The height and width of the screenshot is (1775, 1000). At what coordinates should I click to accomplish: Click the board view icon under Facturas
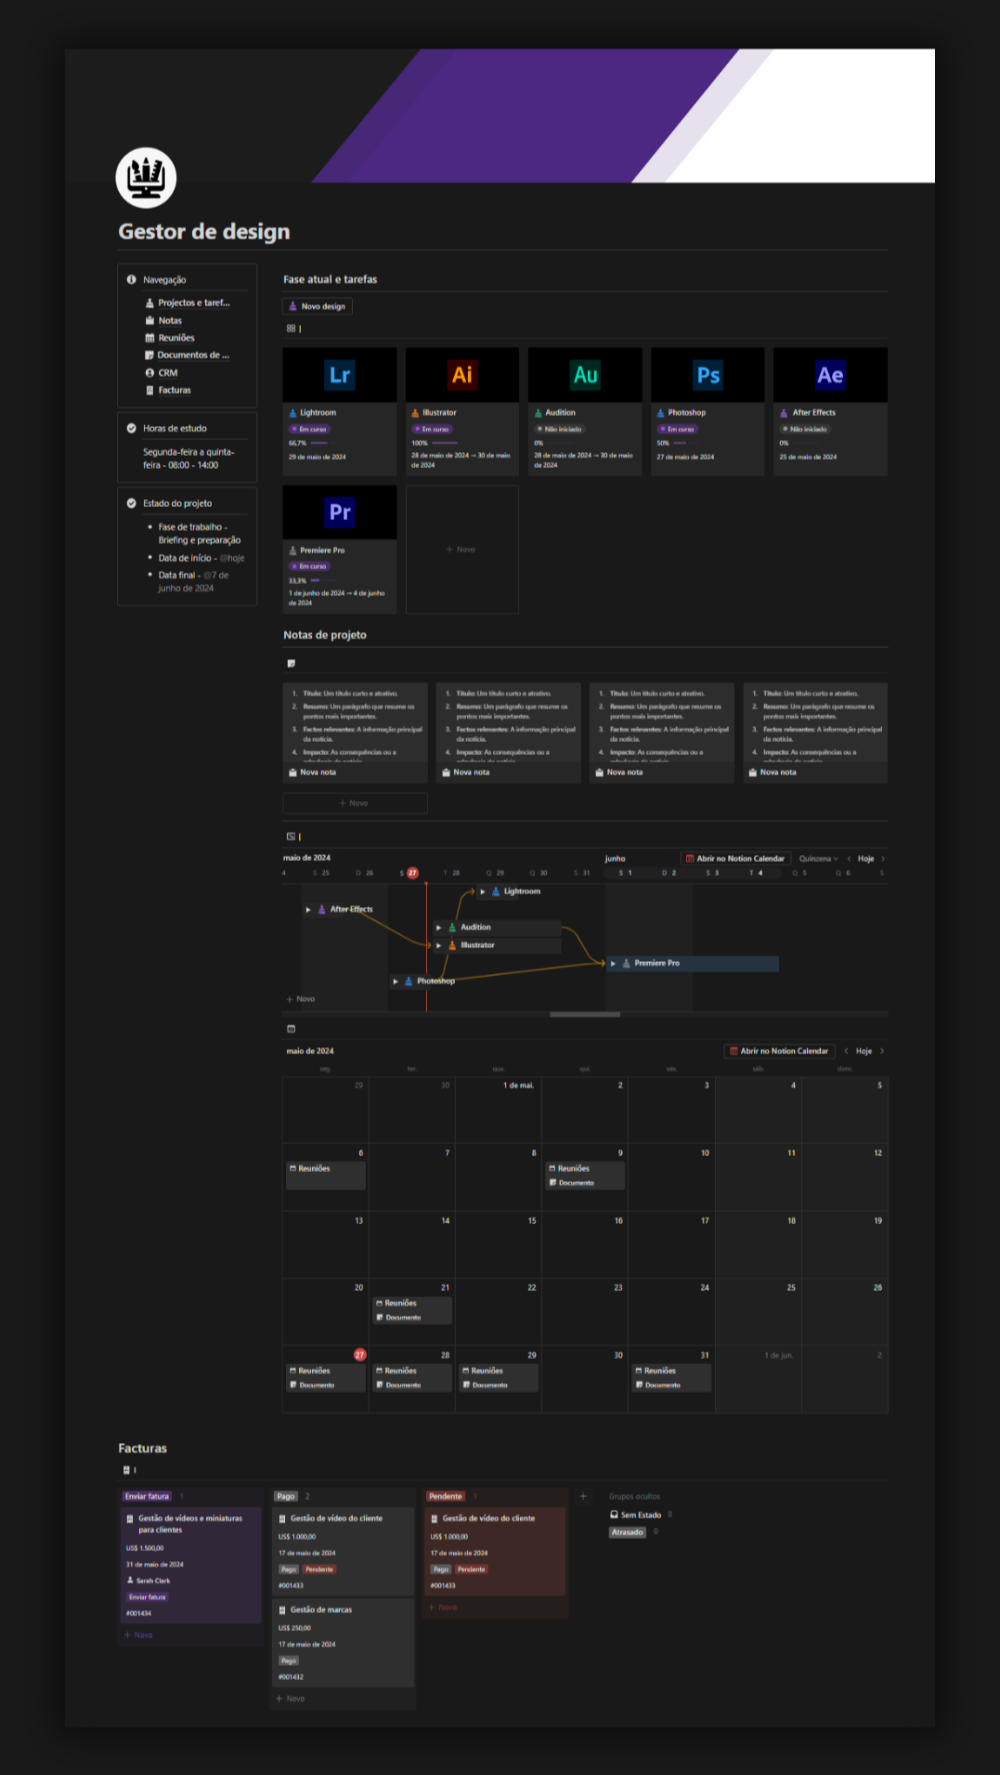tap(127, 1470)
